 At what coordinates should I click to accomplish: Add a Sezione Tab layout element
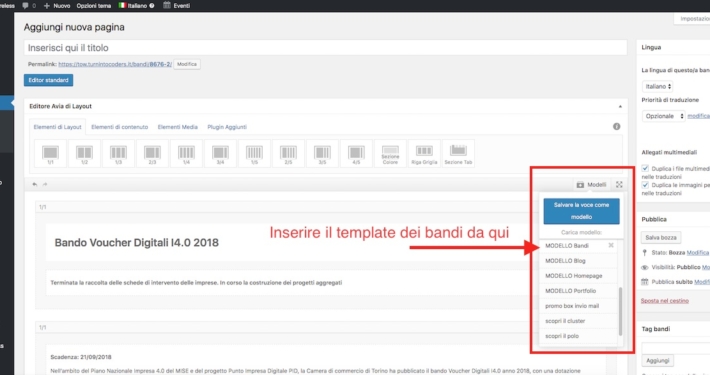458,154
